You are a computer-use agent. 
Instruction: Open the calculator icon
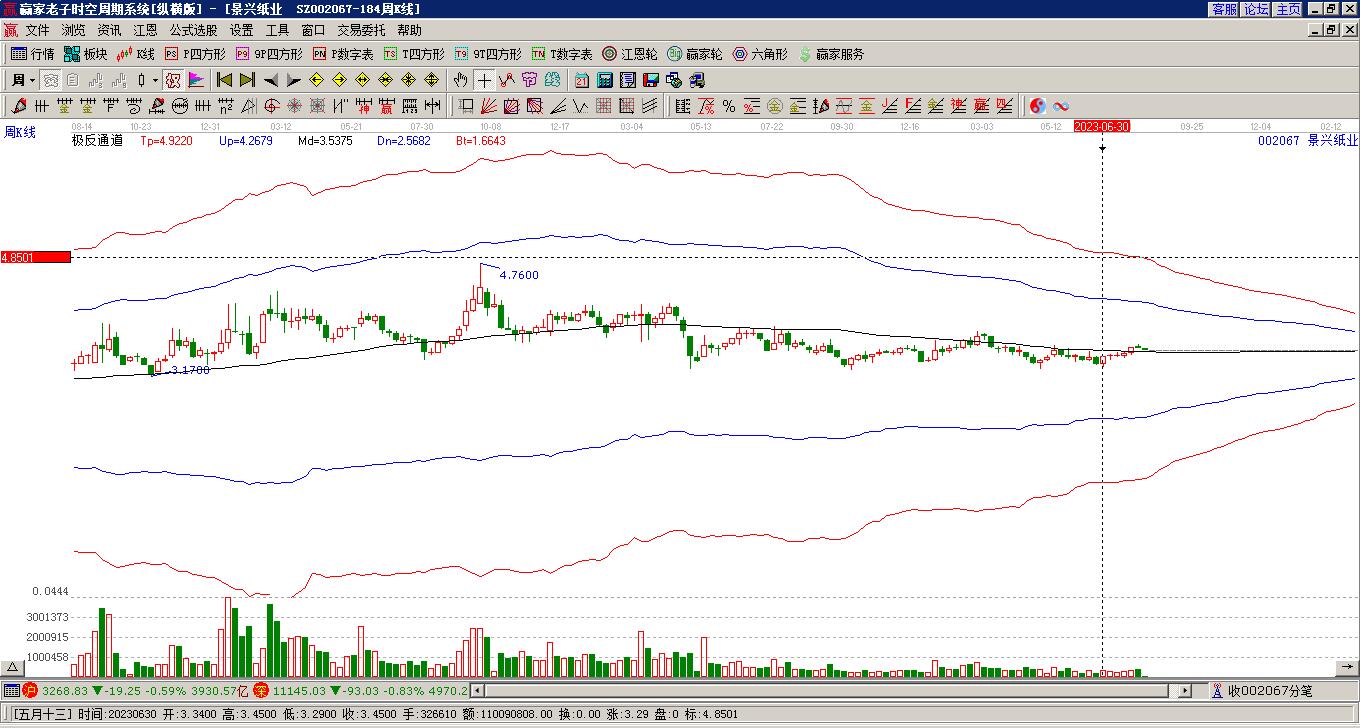pos(605,80)
